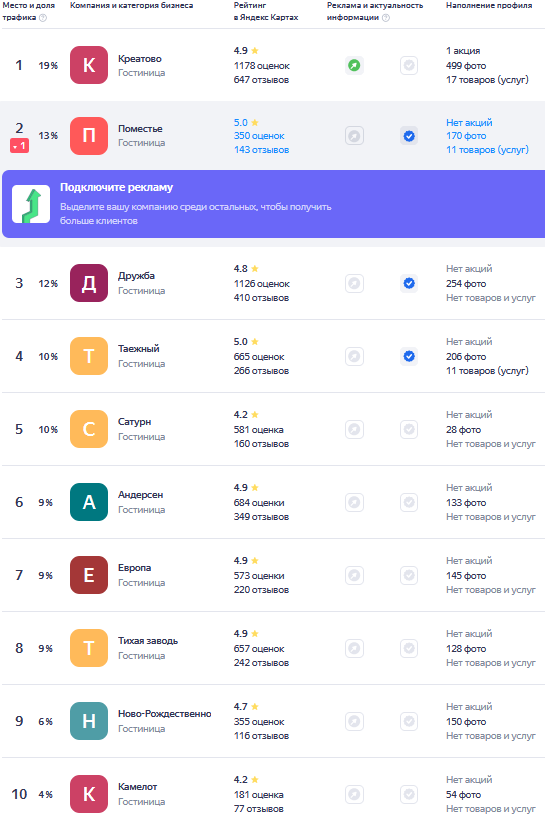Click the 19% traffic share for Креатово
This screenshot has height=825, width=545.
48,66
